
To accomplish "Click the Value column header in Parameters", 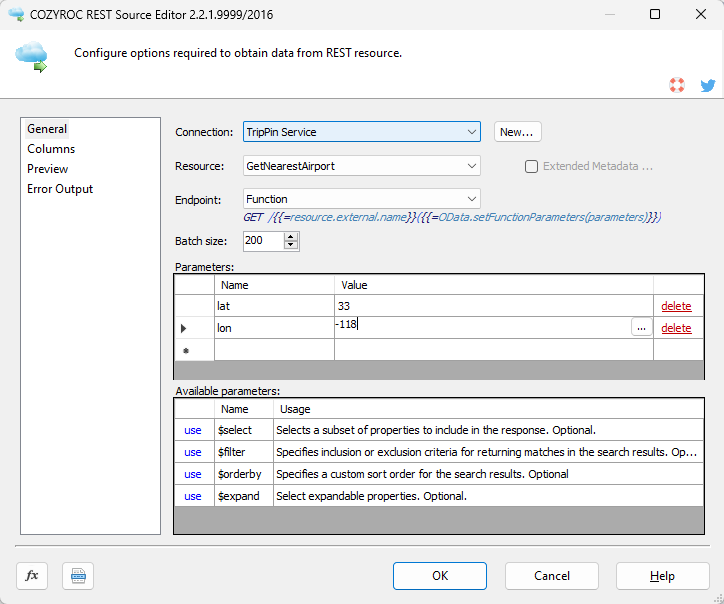I will point(494,285).
